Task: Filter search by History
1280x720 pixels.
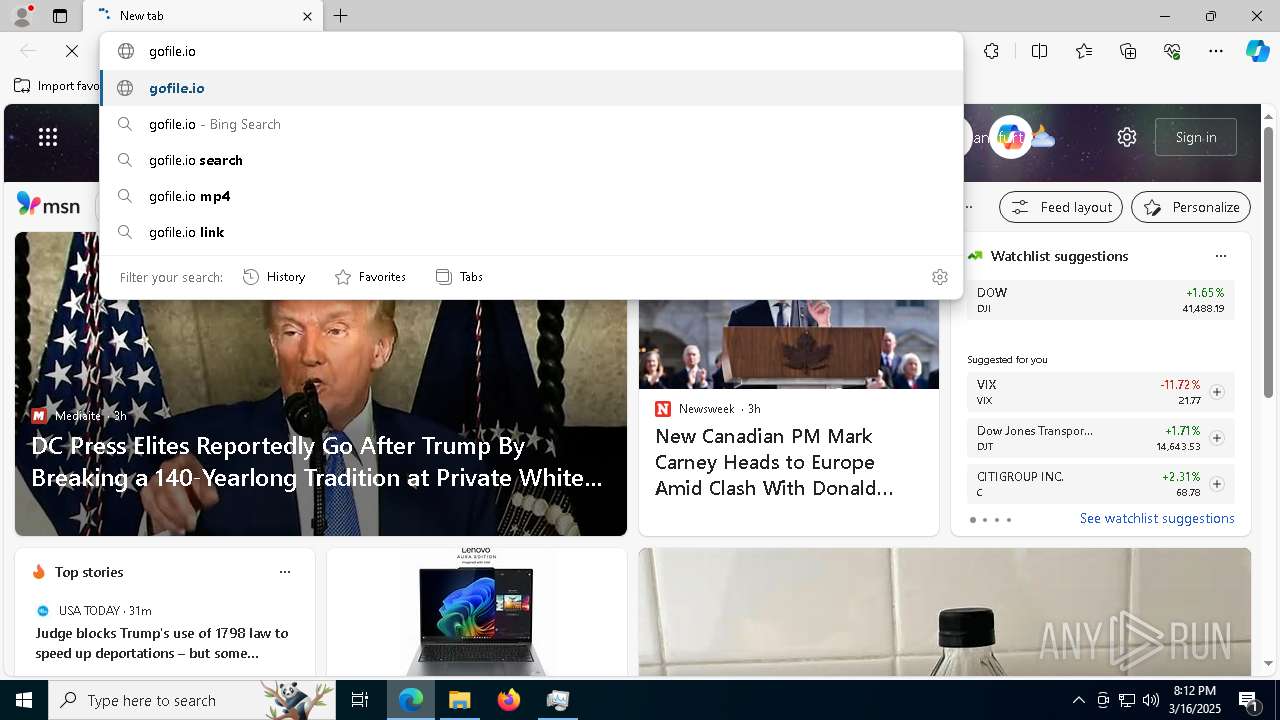Action: (x=274, y=277)
